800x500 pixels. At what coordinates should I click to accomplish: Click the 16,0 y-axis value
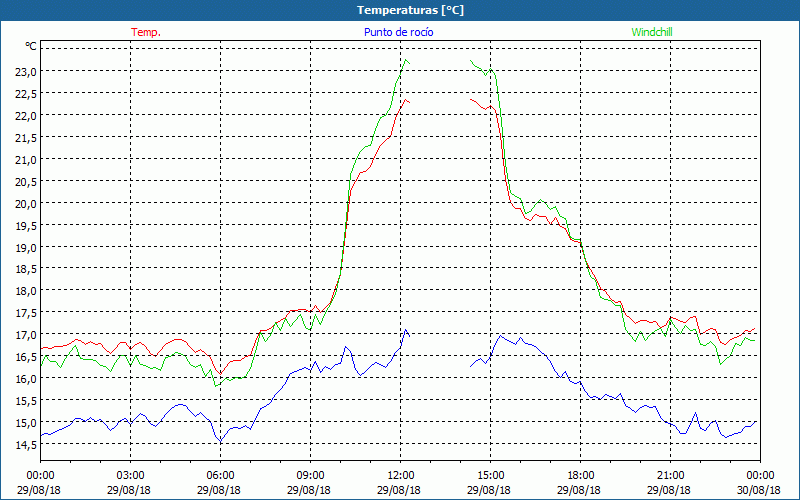26,379
